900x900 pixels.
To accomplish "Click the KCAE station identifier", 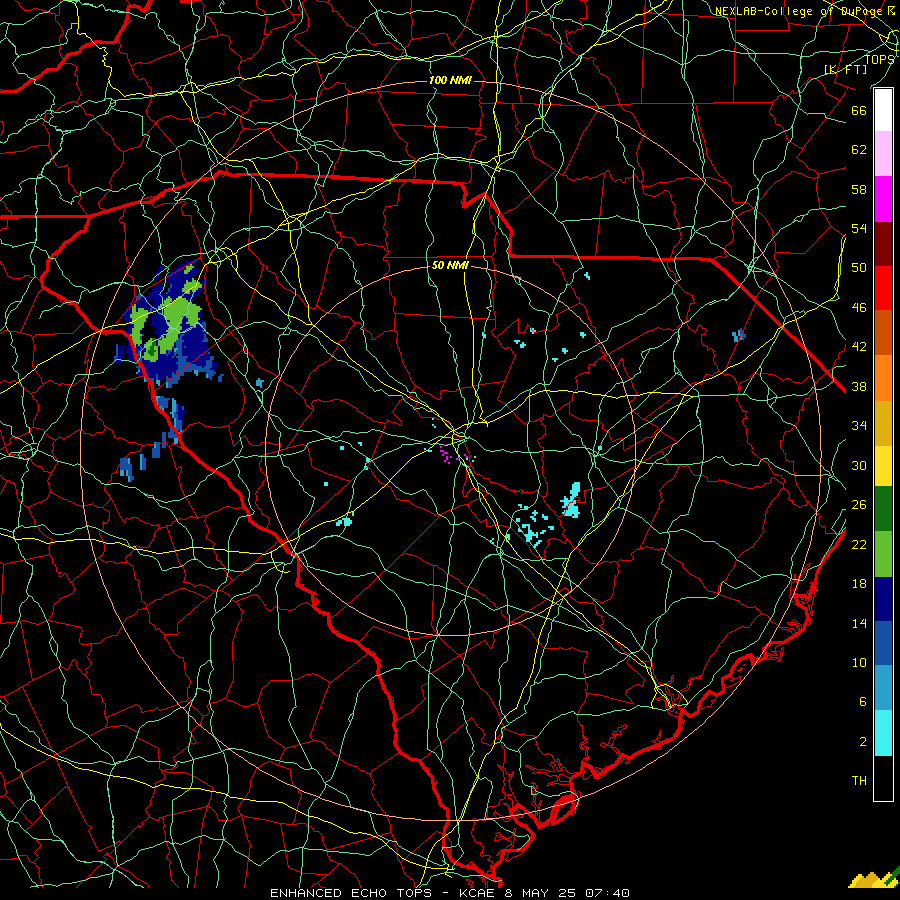I will (x=476, y=893).
